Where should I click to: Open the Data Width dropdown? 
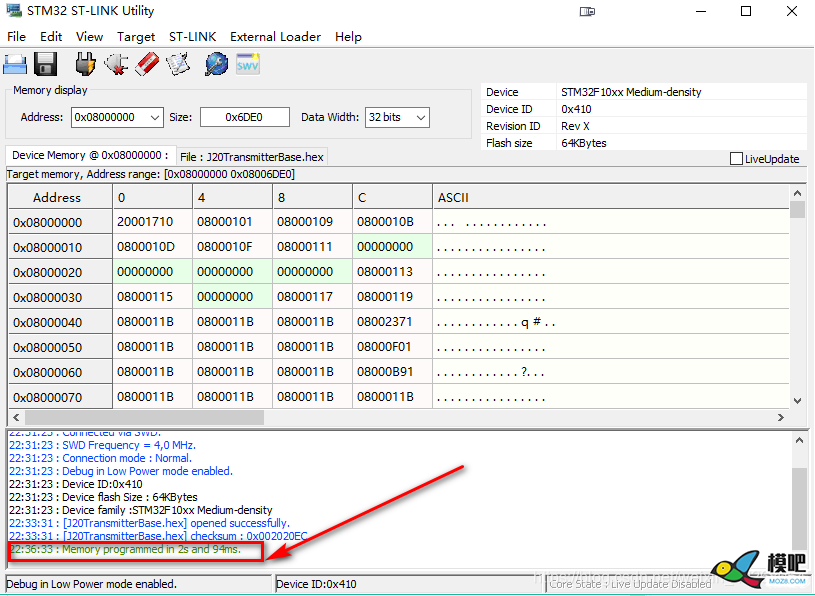[x=421, y=117]
